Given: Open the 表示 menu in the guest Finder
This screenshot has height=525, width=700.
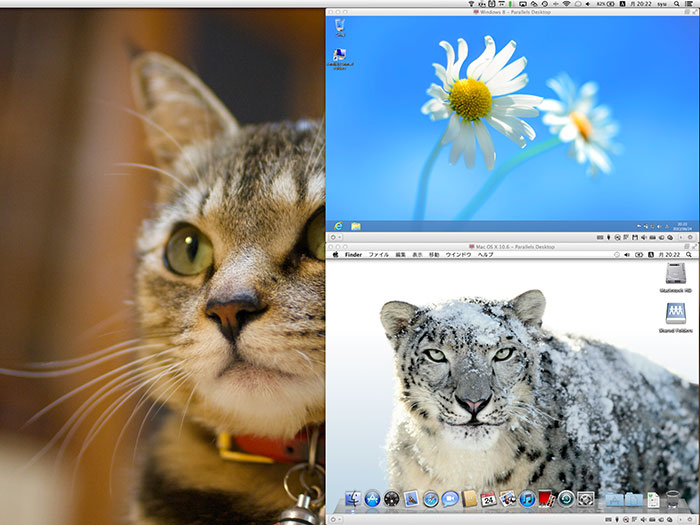Looking at the screenshot, I should pyautogui.click(x=417, y=254).
